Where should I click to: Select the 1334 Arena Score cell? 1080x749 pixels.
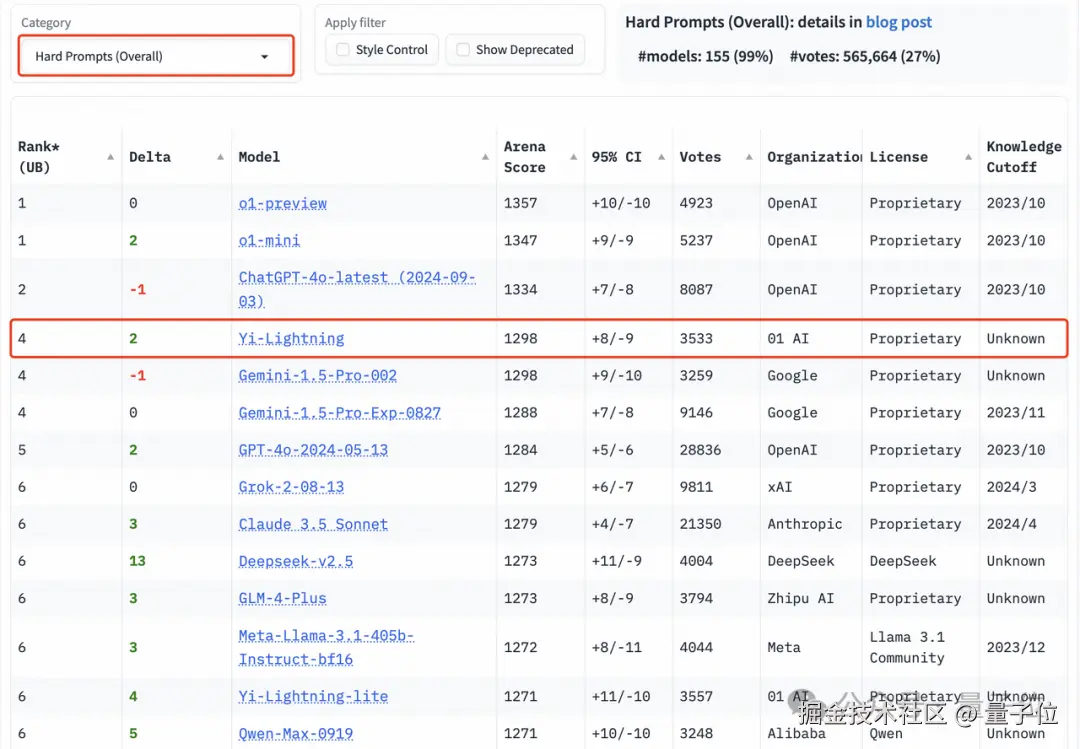click(520, 289)
